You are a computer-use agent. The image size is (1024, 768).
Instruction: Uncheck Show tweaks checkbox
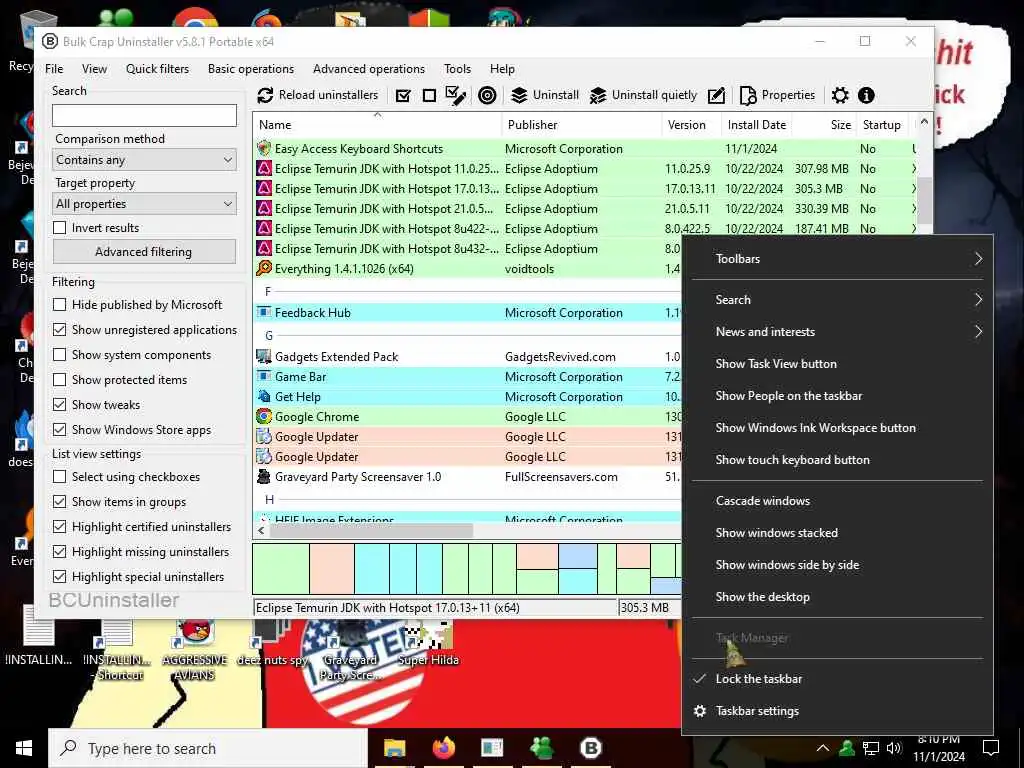[x=59, y=404]
